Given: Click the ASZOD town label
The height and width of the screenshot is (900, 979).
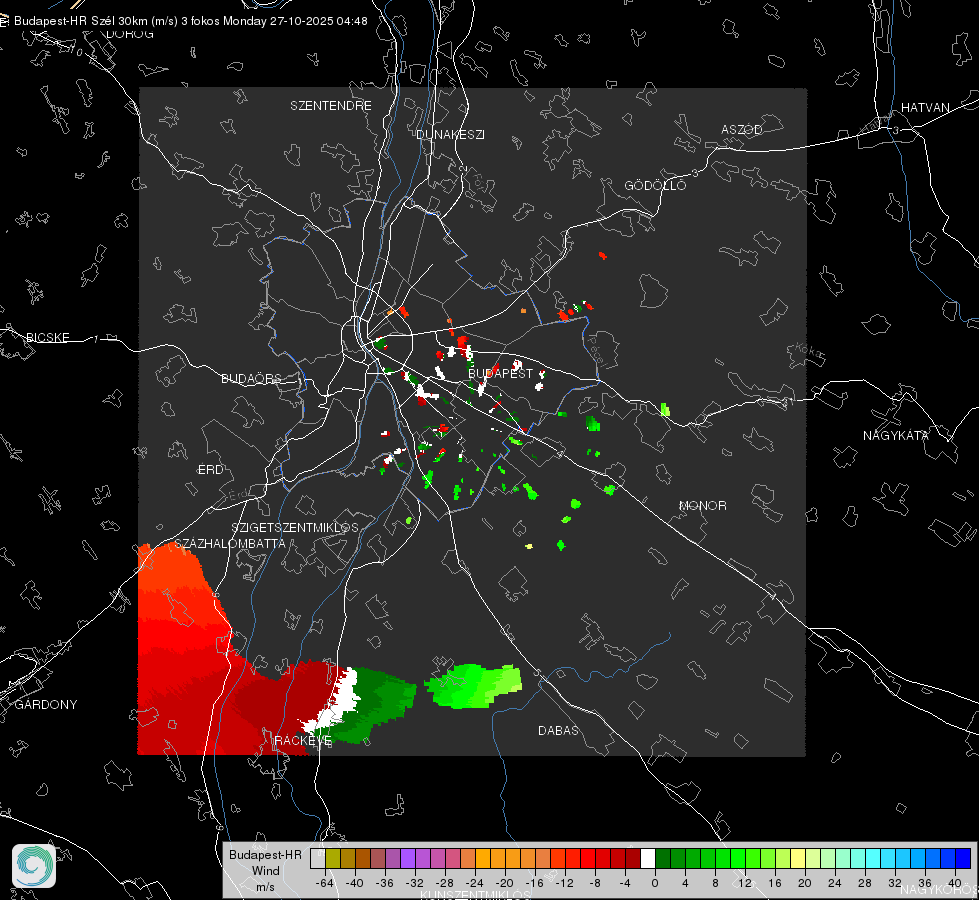Looking at the screenshot, I should (742, 130).
